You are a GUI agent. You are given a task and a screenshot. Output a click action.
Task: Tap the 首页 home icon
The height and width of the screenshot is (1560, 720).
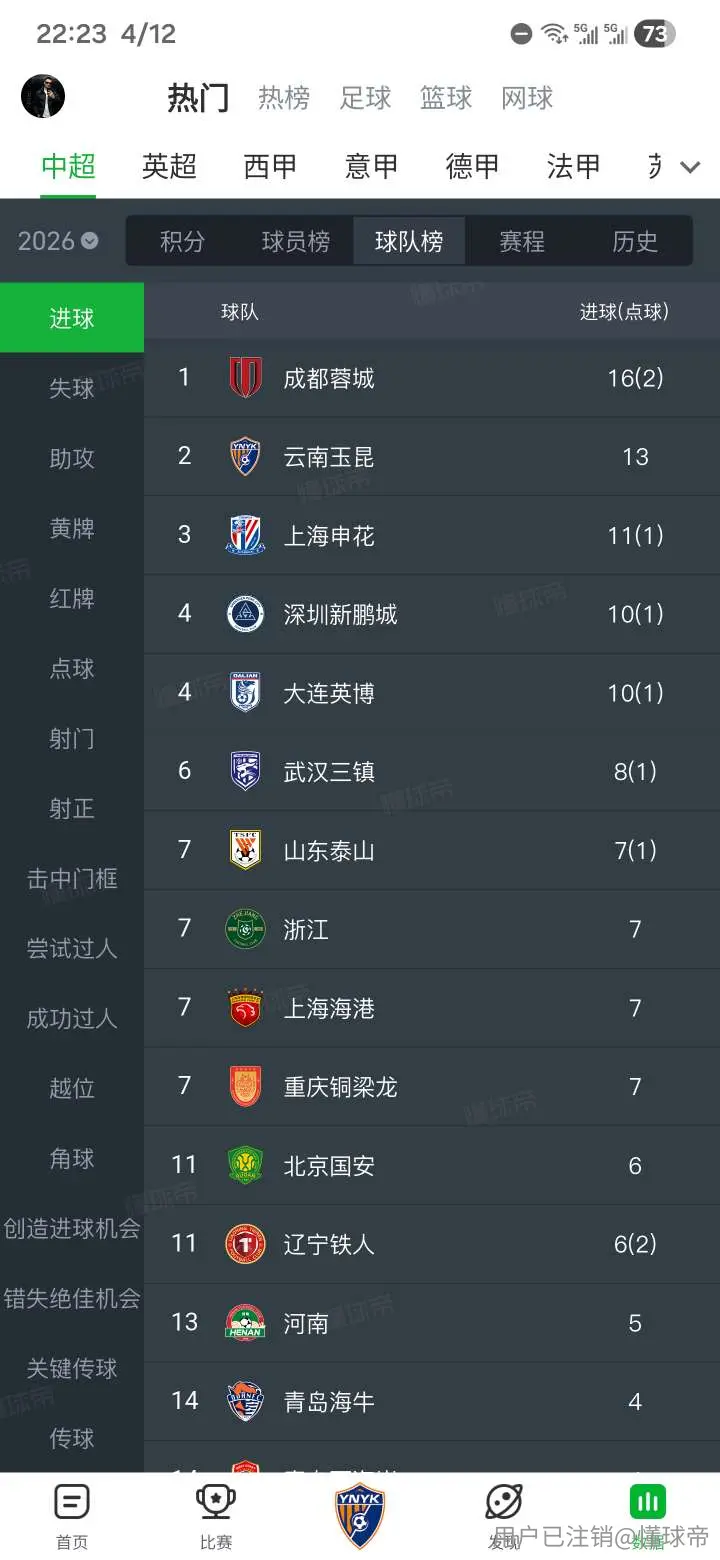(x=72, y=1503)
